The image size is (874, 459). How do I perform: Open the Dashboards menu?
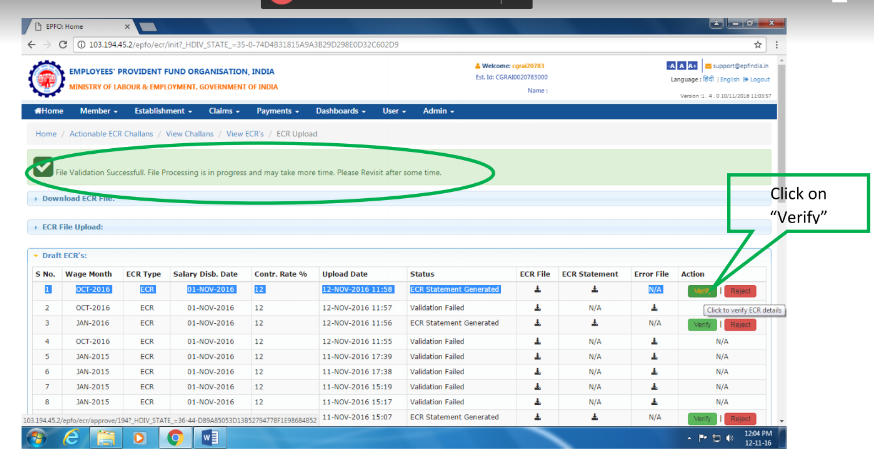[x=340, y=111]
